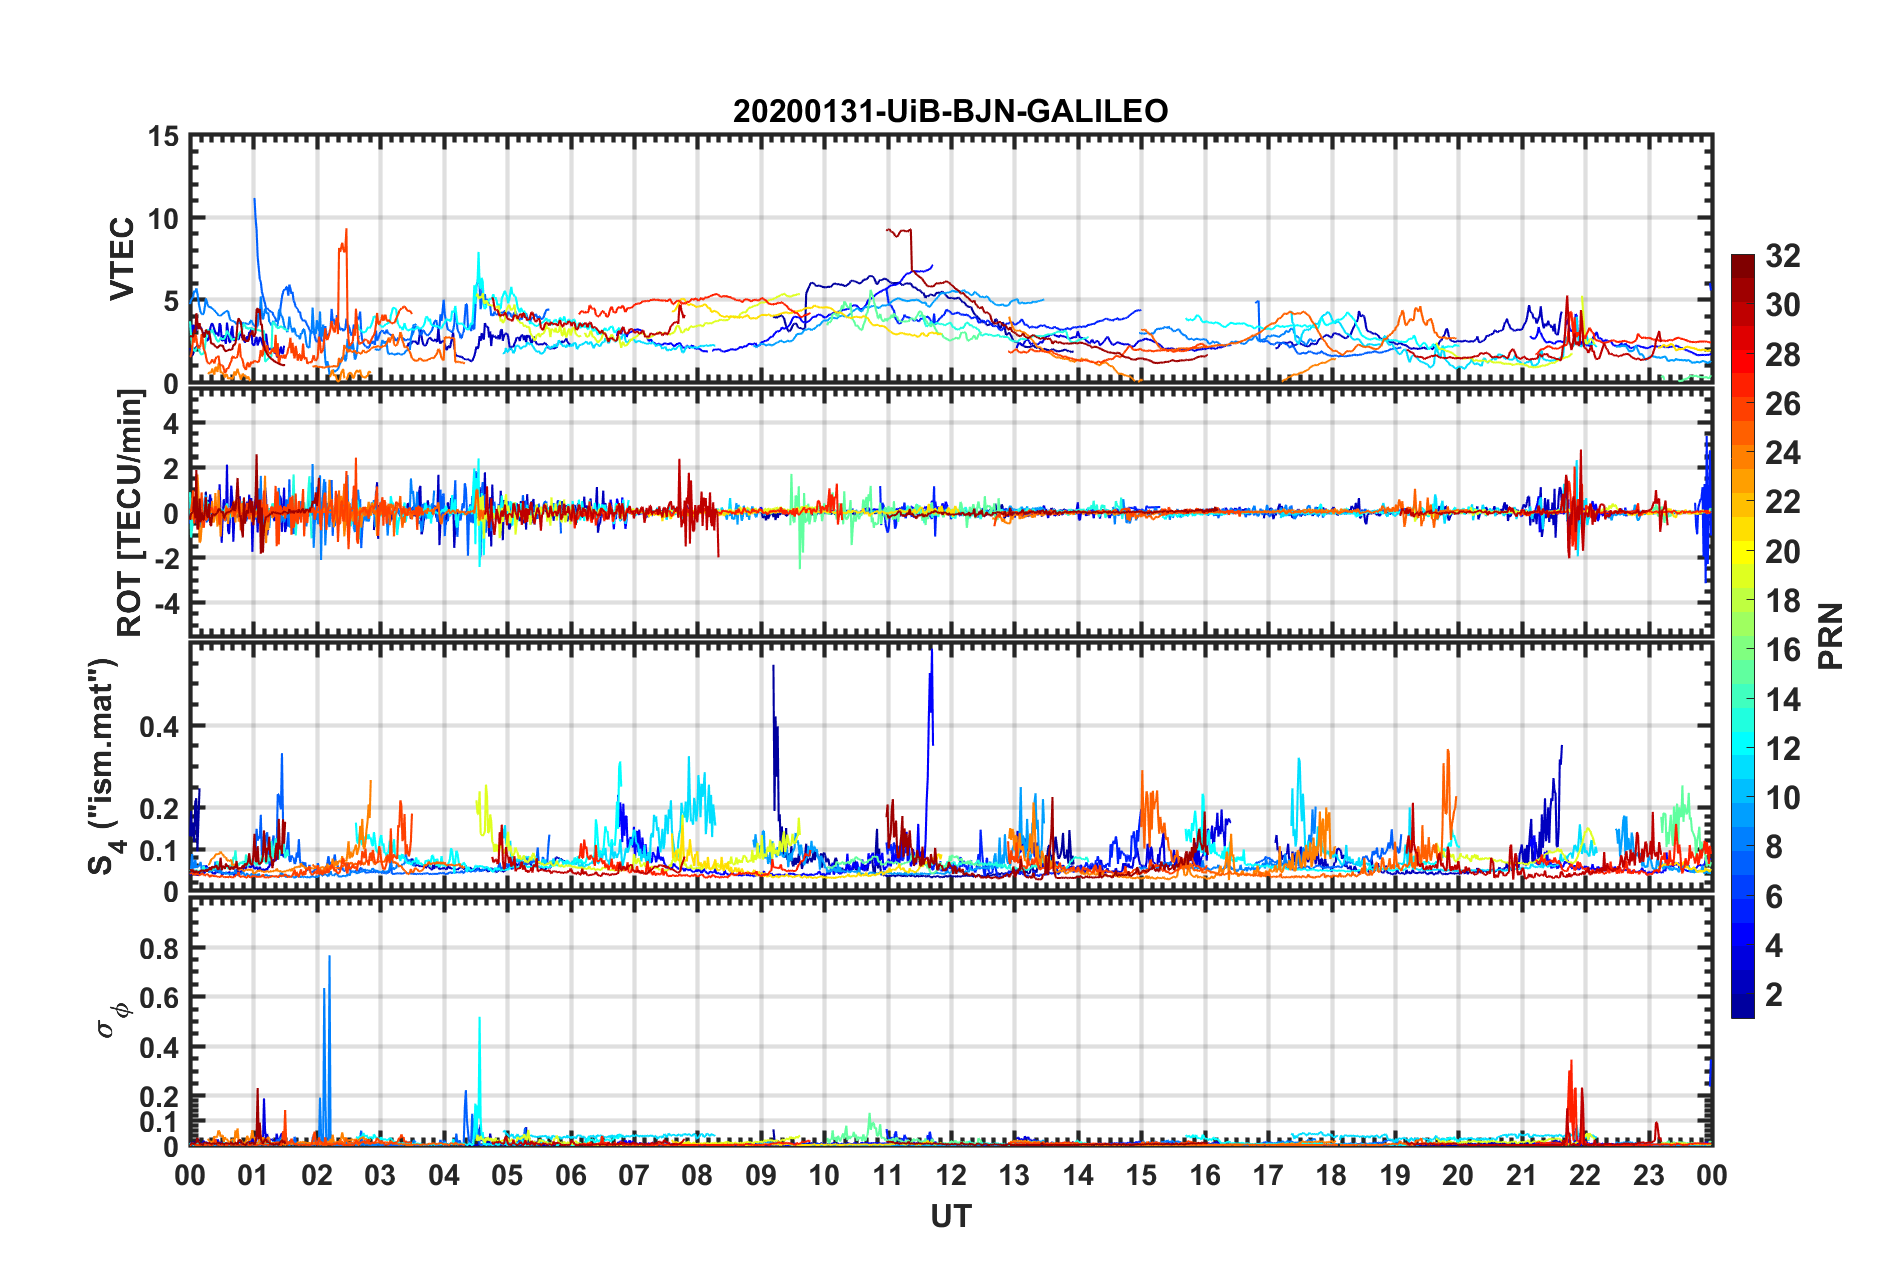This screenshot has width=1902, height=1272.
Task: Click the ROT [TECU/min] axis label
Action: [130, 513]
